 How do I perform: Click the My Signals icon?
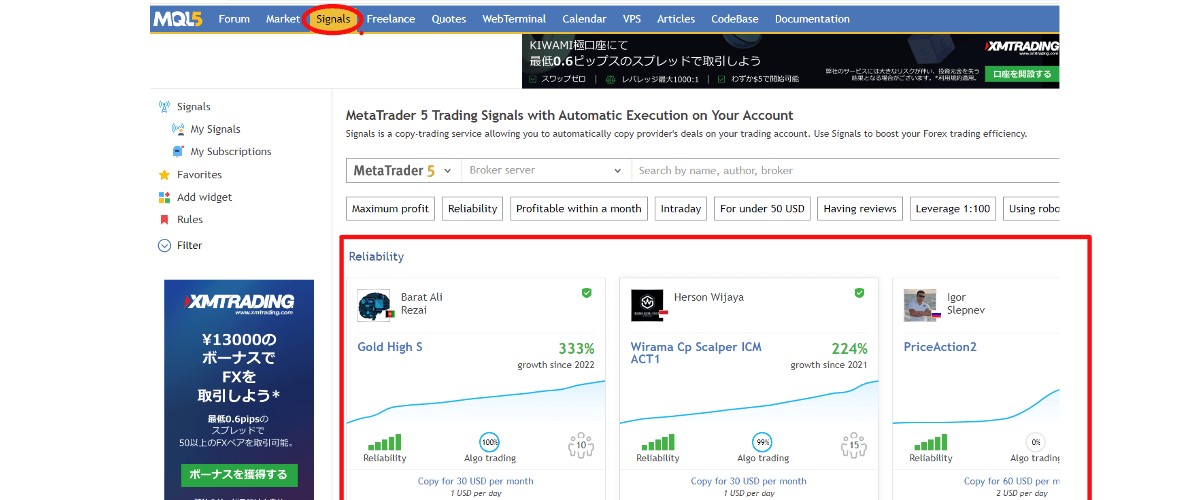pos(178,129)
